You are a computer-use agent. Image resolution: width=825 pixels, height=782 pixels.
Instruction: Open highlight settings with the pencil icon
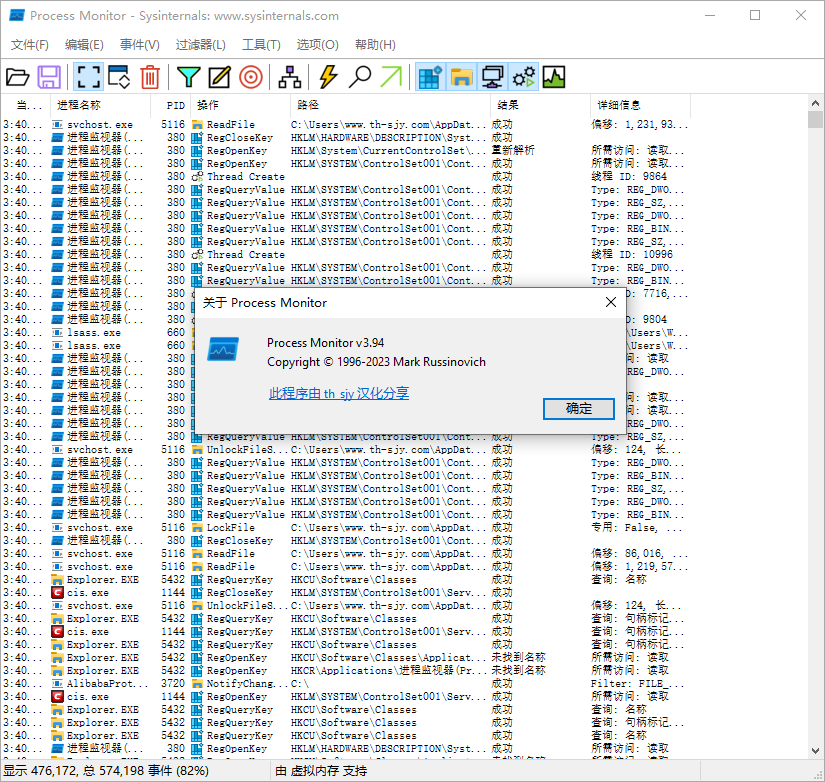(x=219, y=77)
